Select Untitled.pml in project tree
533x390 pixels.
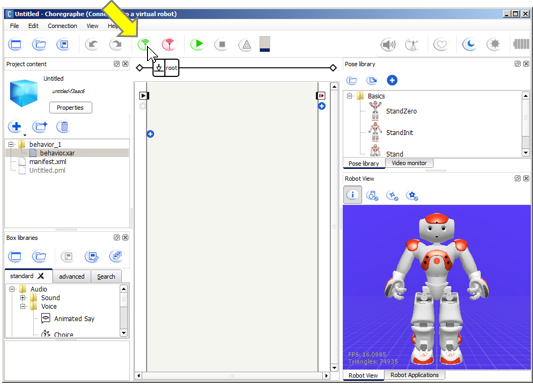(47, 170)
